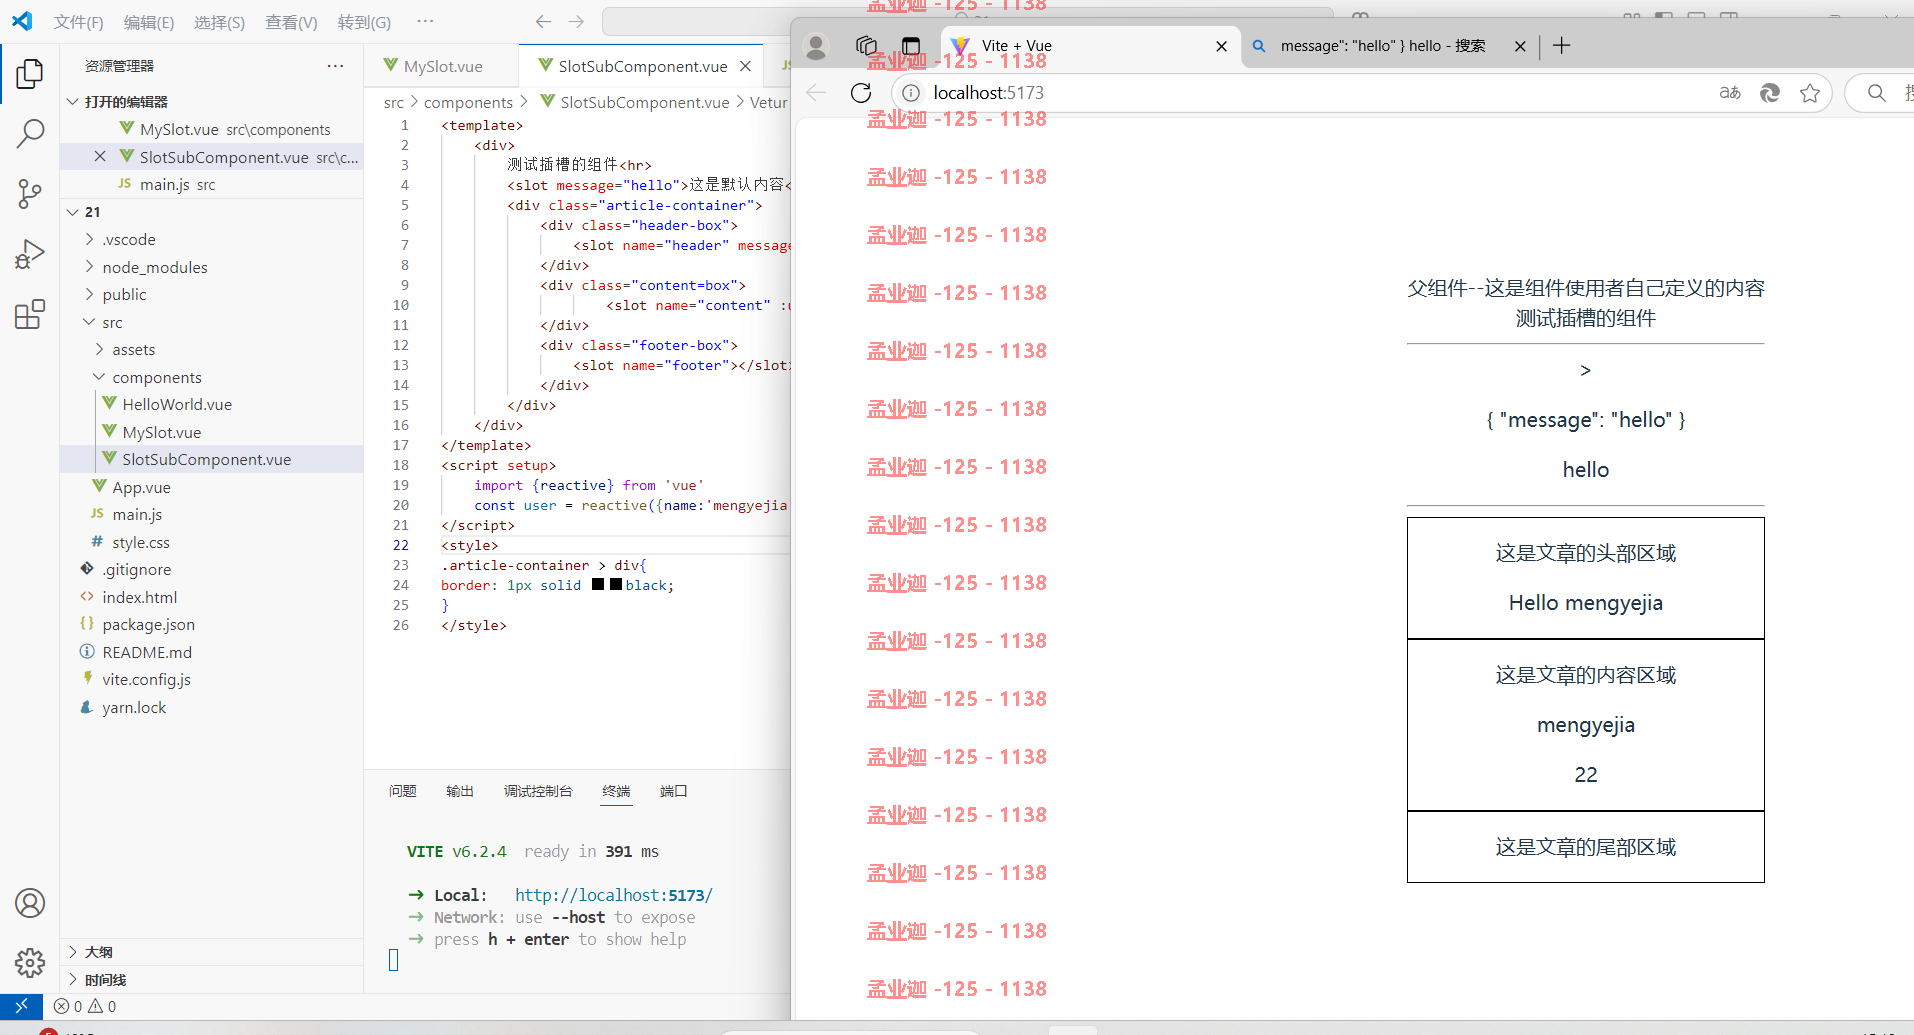The width and height of the screenshot is (1914, 1035).
Task: Click SlotSubComponent.vue in the breadcrumb
Action: click(x=645, y=102)
